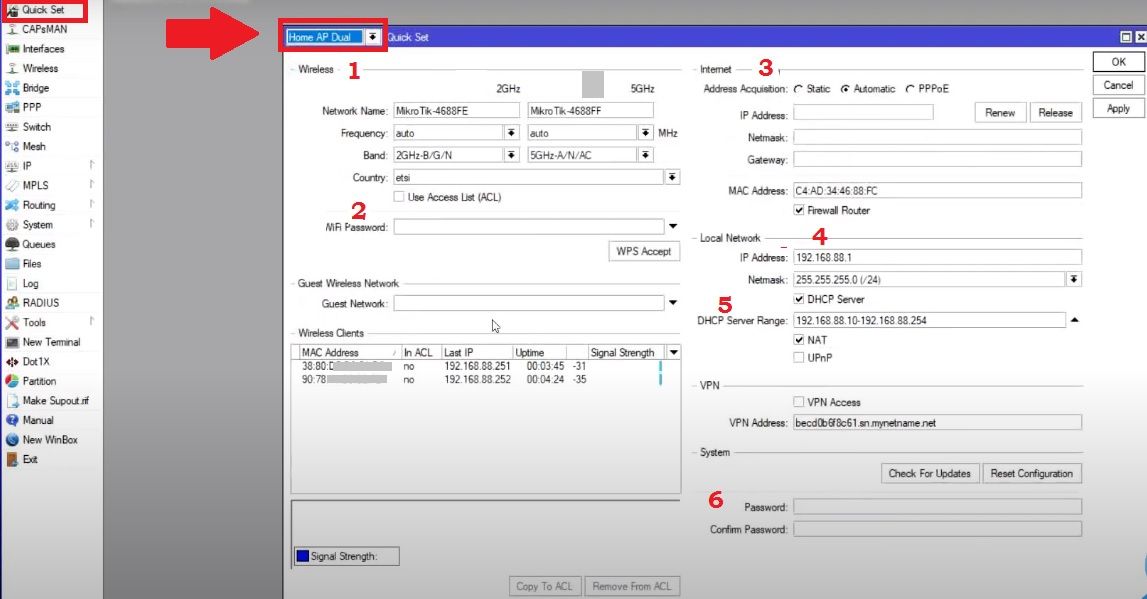Image resolution: width=1147 pixels, height=599 pixels.
Task: Open the Manual help icon
Action: coord(12,421)
